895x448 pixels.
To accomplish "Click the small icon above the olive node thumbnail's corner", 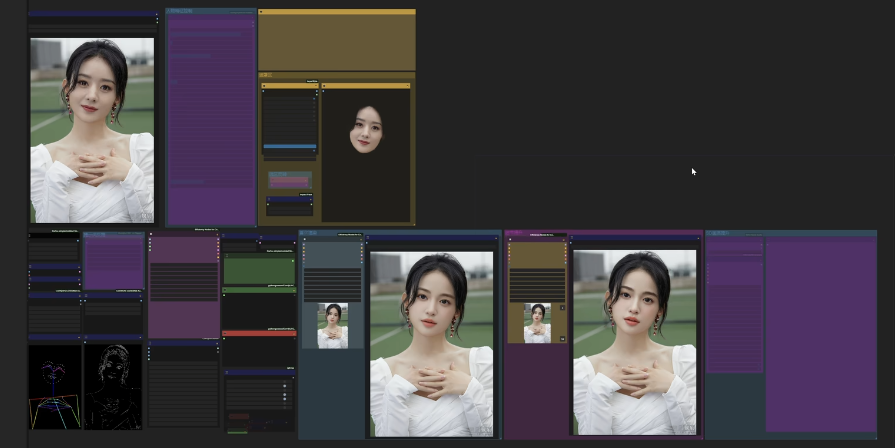I will (x=562, y=308).
